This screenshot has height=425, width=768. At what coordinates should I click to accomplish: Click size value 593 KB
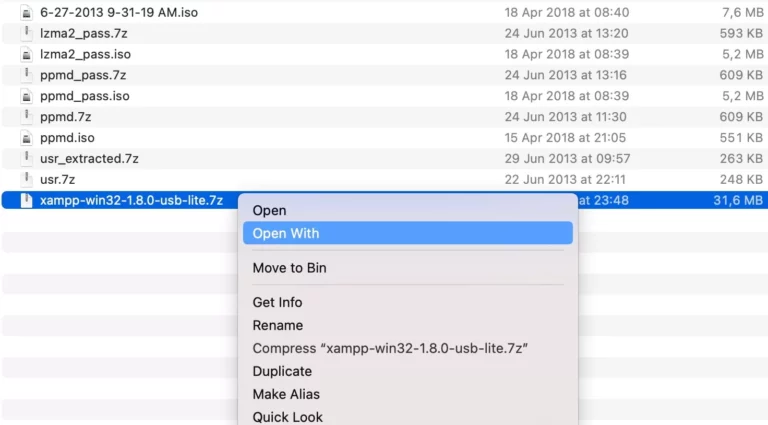(741, 33)
